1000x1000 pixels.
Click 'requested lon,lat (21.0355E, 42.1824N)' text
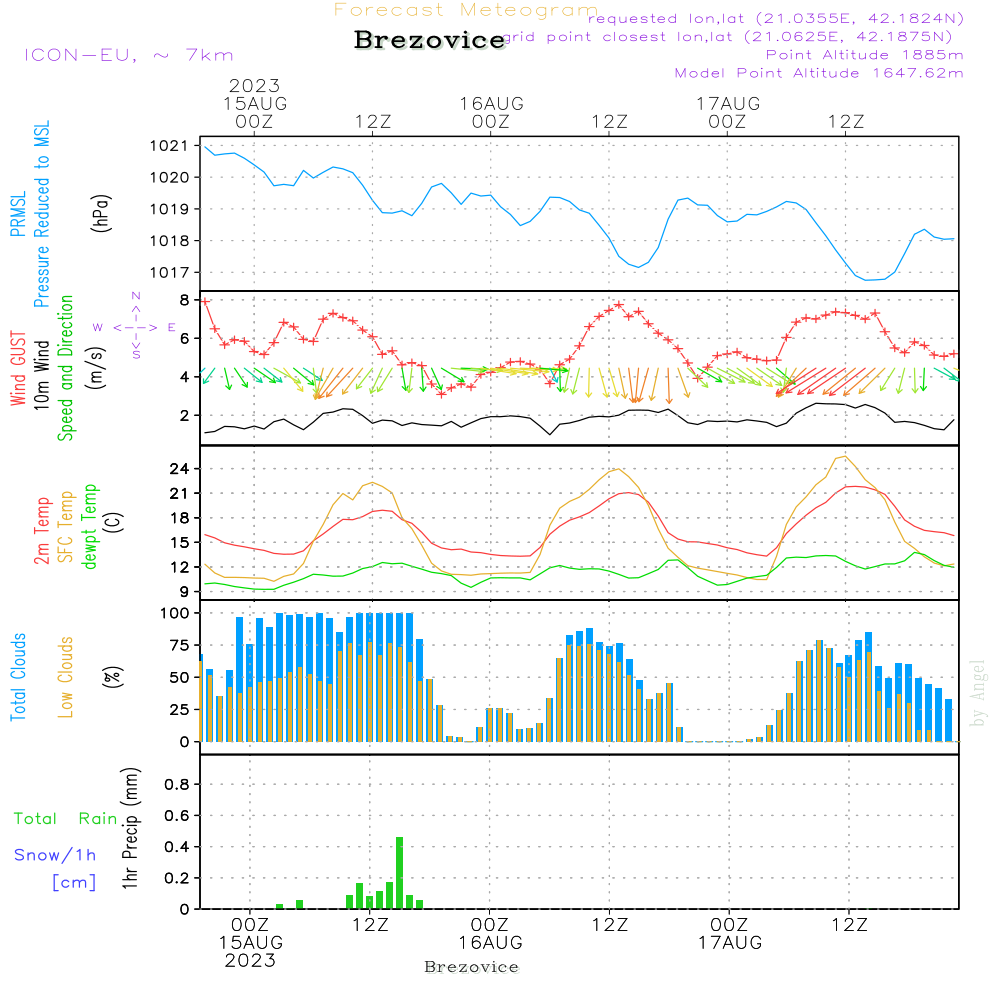(x=776, y=19)
